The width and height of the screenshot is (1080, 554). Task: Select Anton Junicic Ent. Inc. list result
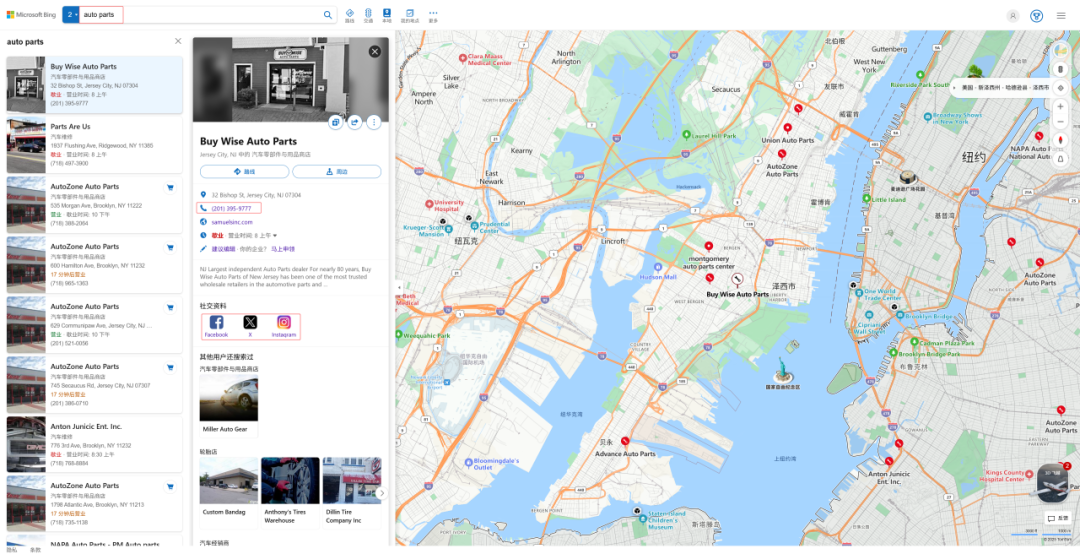[x=94, y=444]
